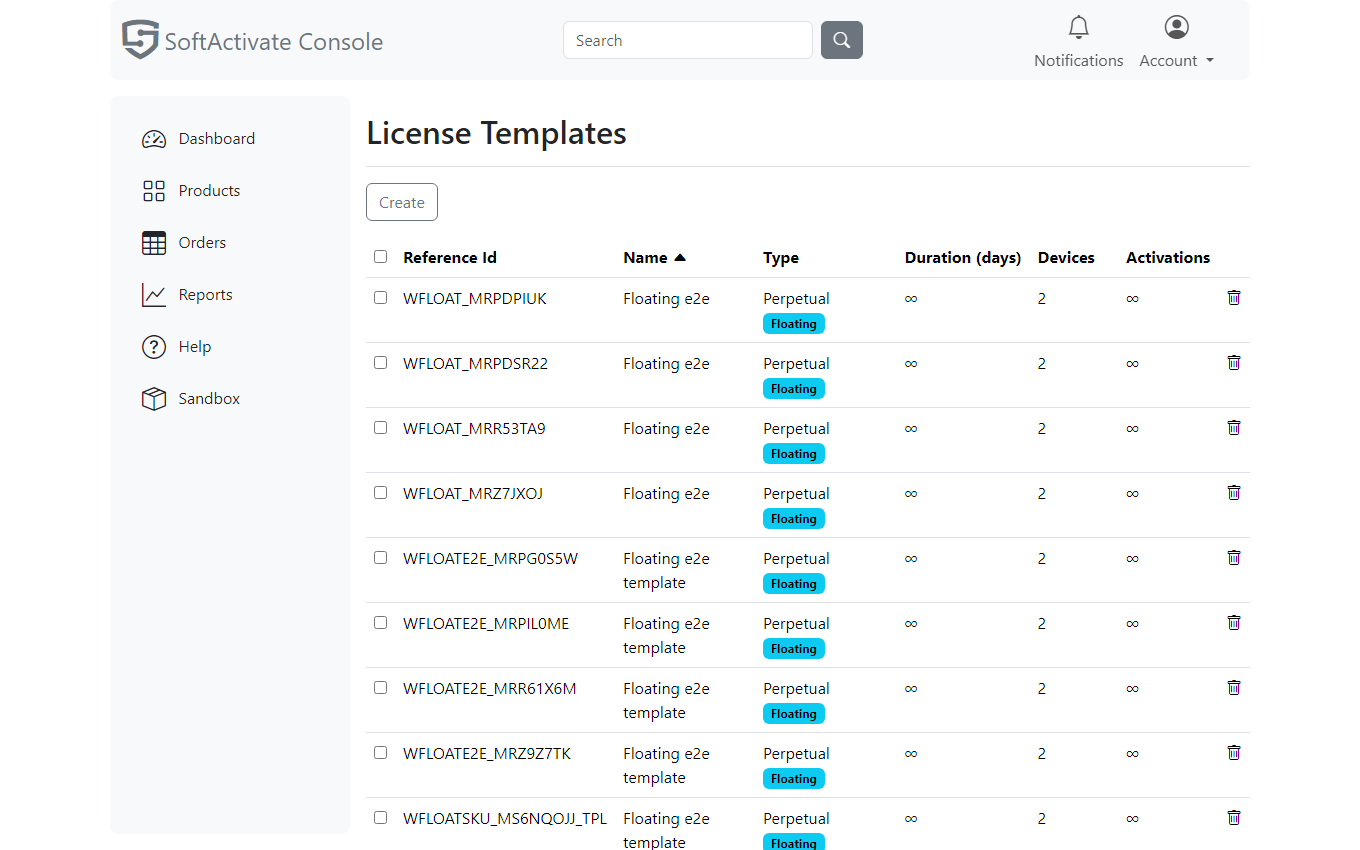Check the box for WFLOAT_MRZ7JXOJ
Viewport: 1360px width, 850px height.
tap(380, 493)
